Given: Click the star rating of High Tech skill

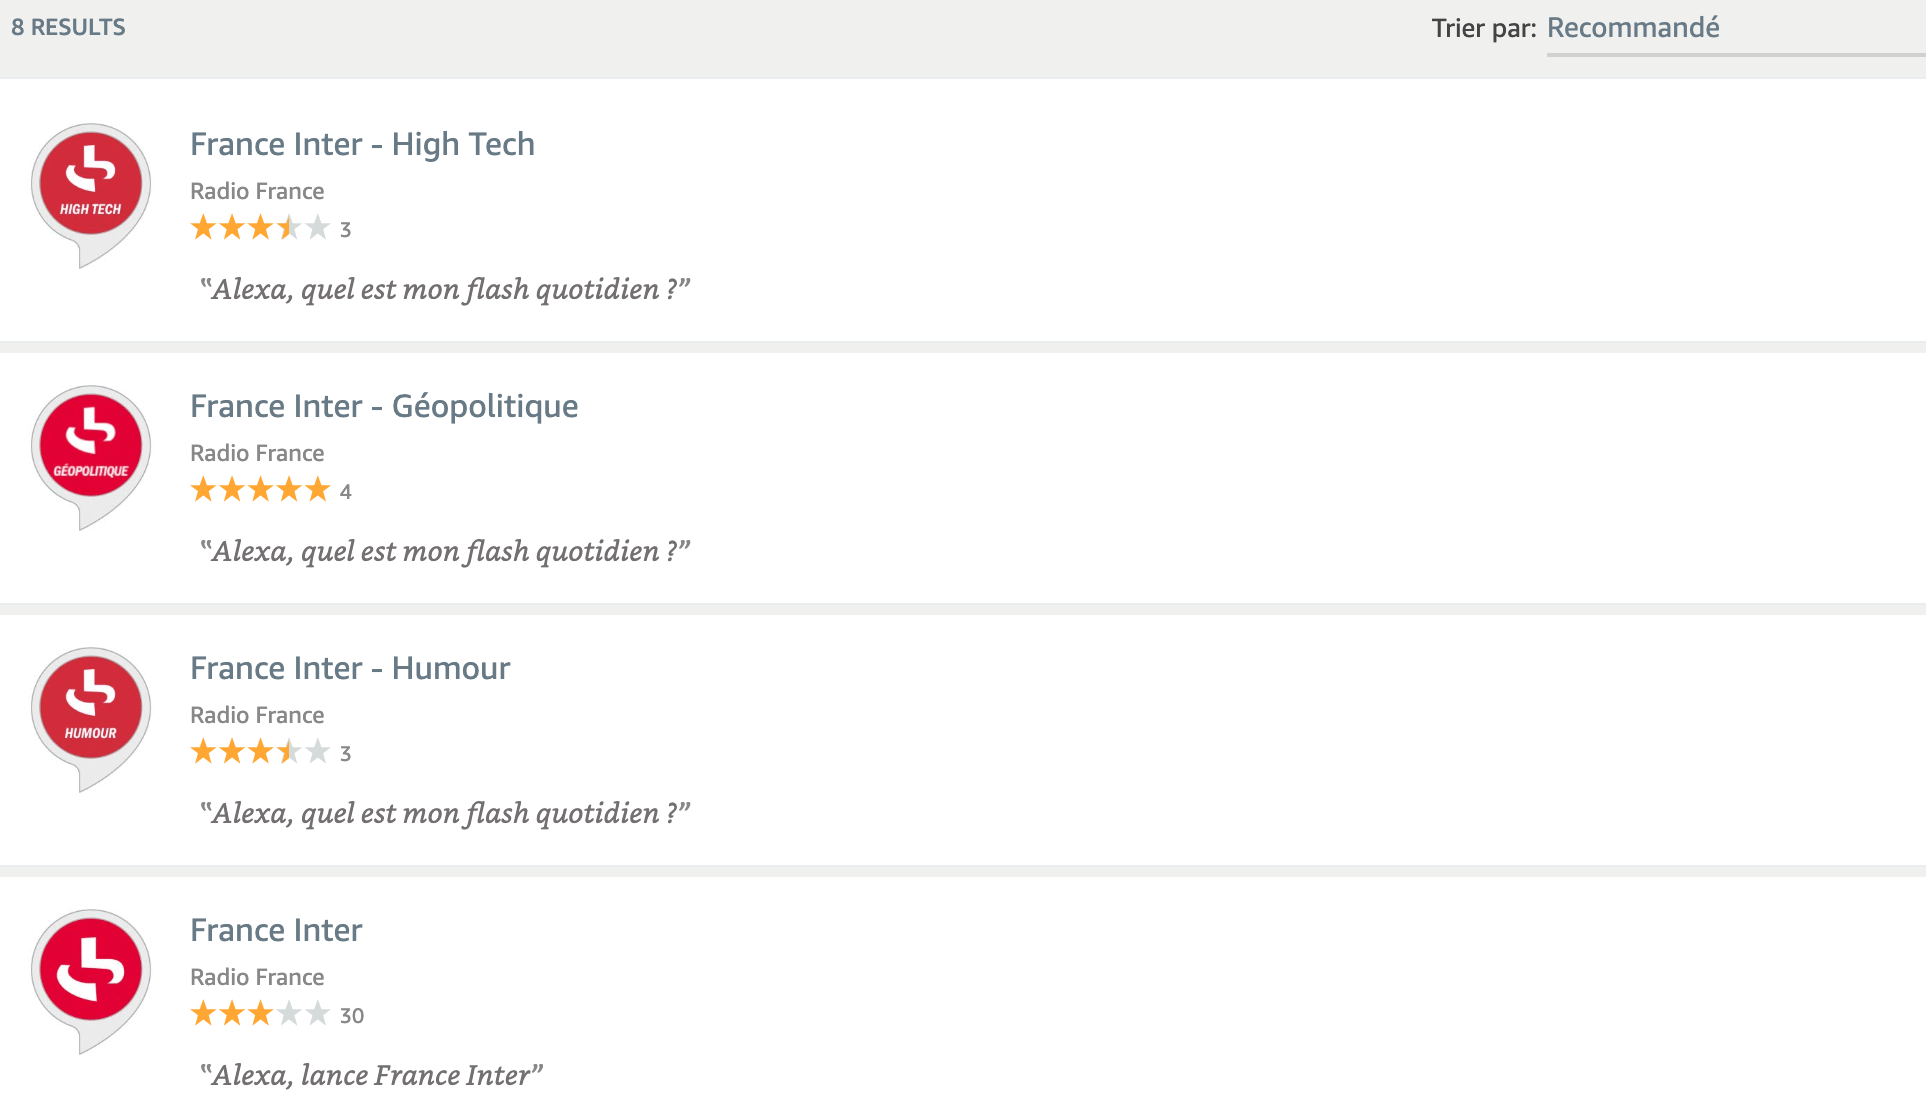Looking at the screenshot, I should click(260, 228).
